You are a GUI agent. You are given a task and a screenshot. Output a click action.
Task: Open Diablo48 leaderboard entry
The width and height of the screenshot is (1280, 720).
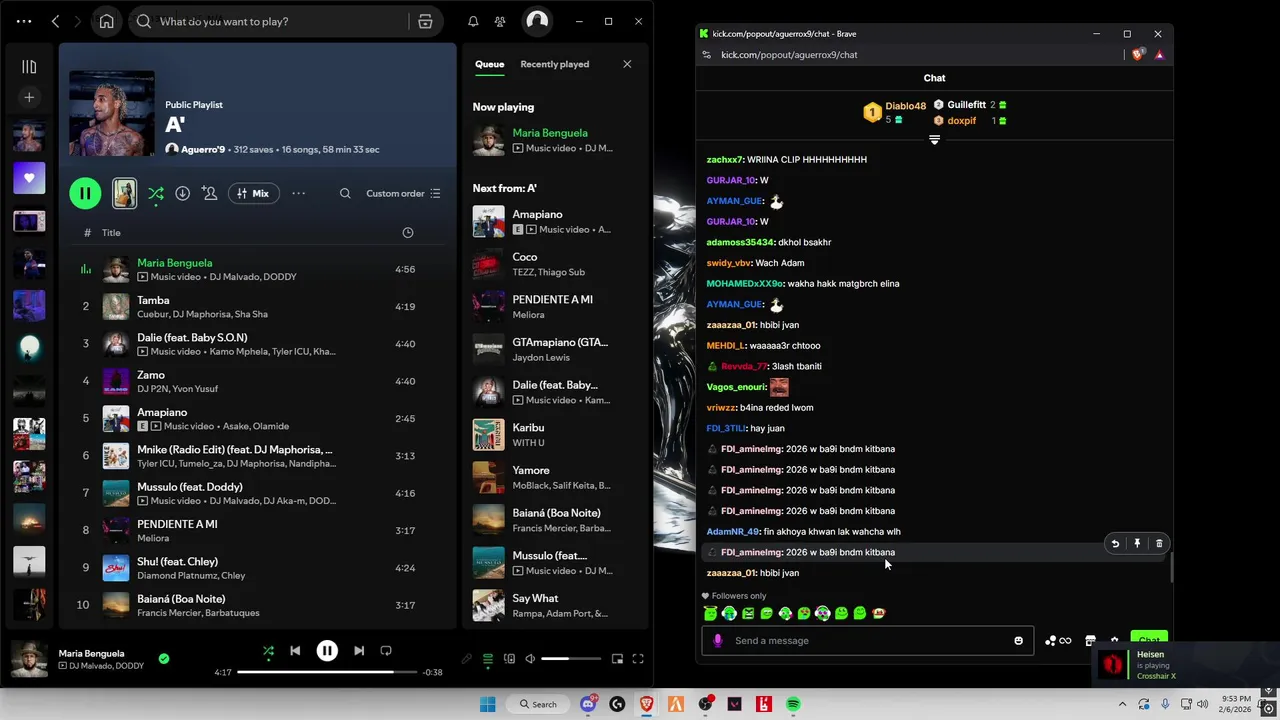pos(895,112)
